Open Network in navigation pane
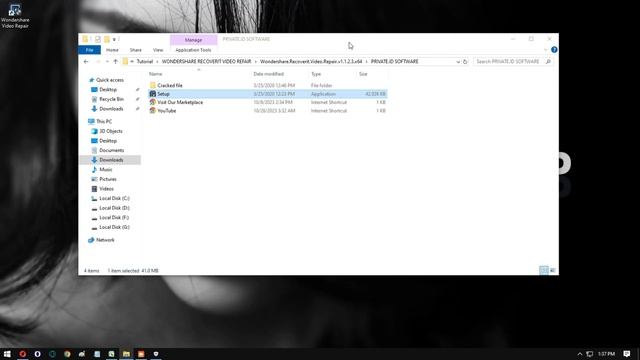 pyautogui.click(x=105, y=240)
